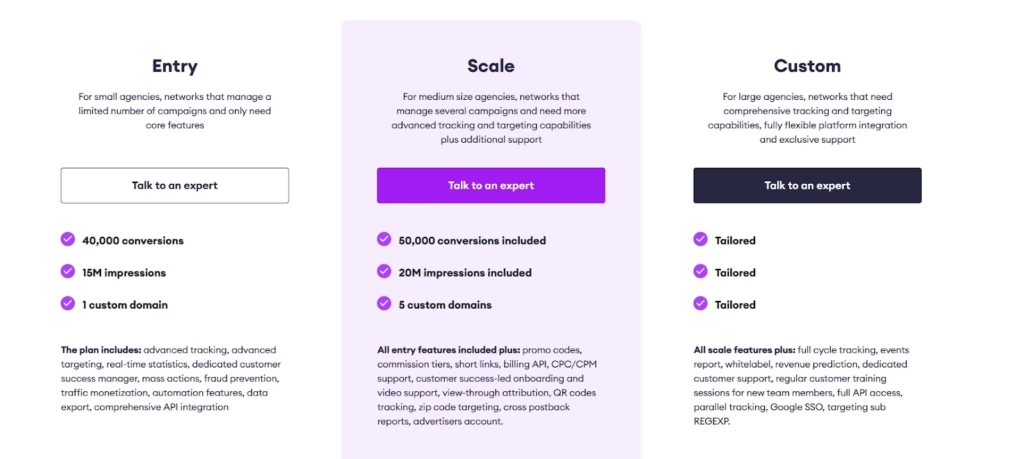This screenshot has height=459, width=1024.
Task: Click the last Tailored checkmark icon
Action: pos(700,303)
